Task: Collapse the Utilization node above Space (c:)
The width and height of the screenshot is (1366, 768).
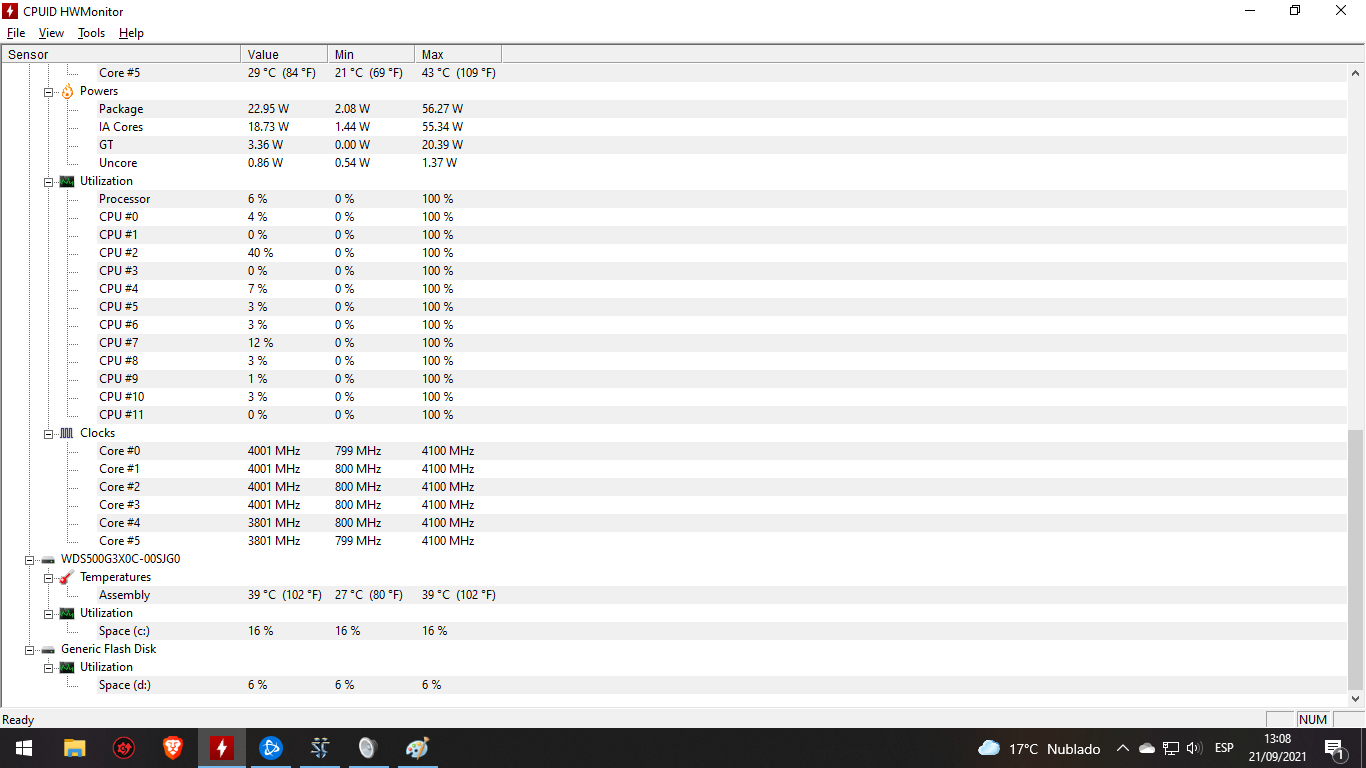Action: pyautogui.click(x=48, y=613)
